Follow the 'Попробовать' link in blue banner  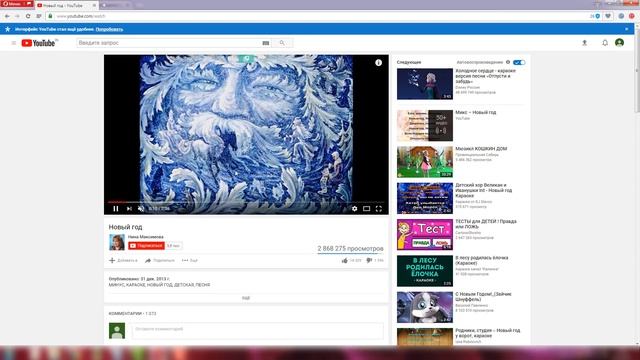(109, 29)
